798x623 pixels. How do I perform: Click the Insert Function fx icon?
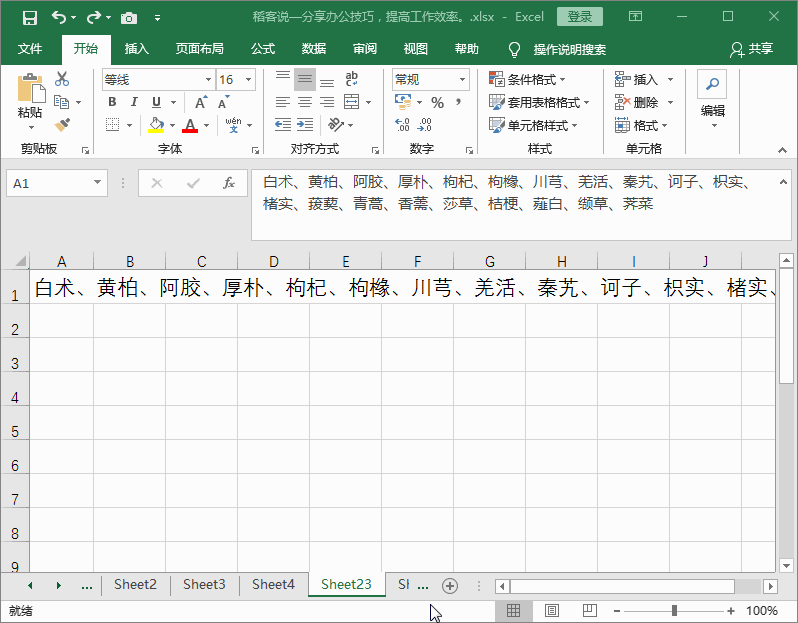coord(228,183)
